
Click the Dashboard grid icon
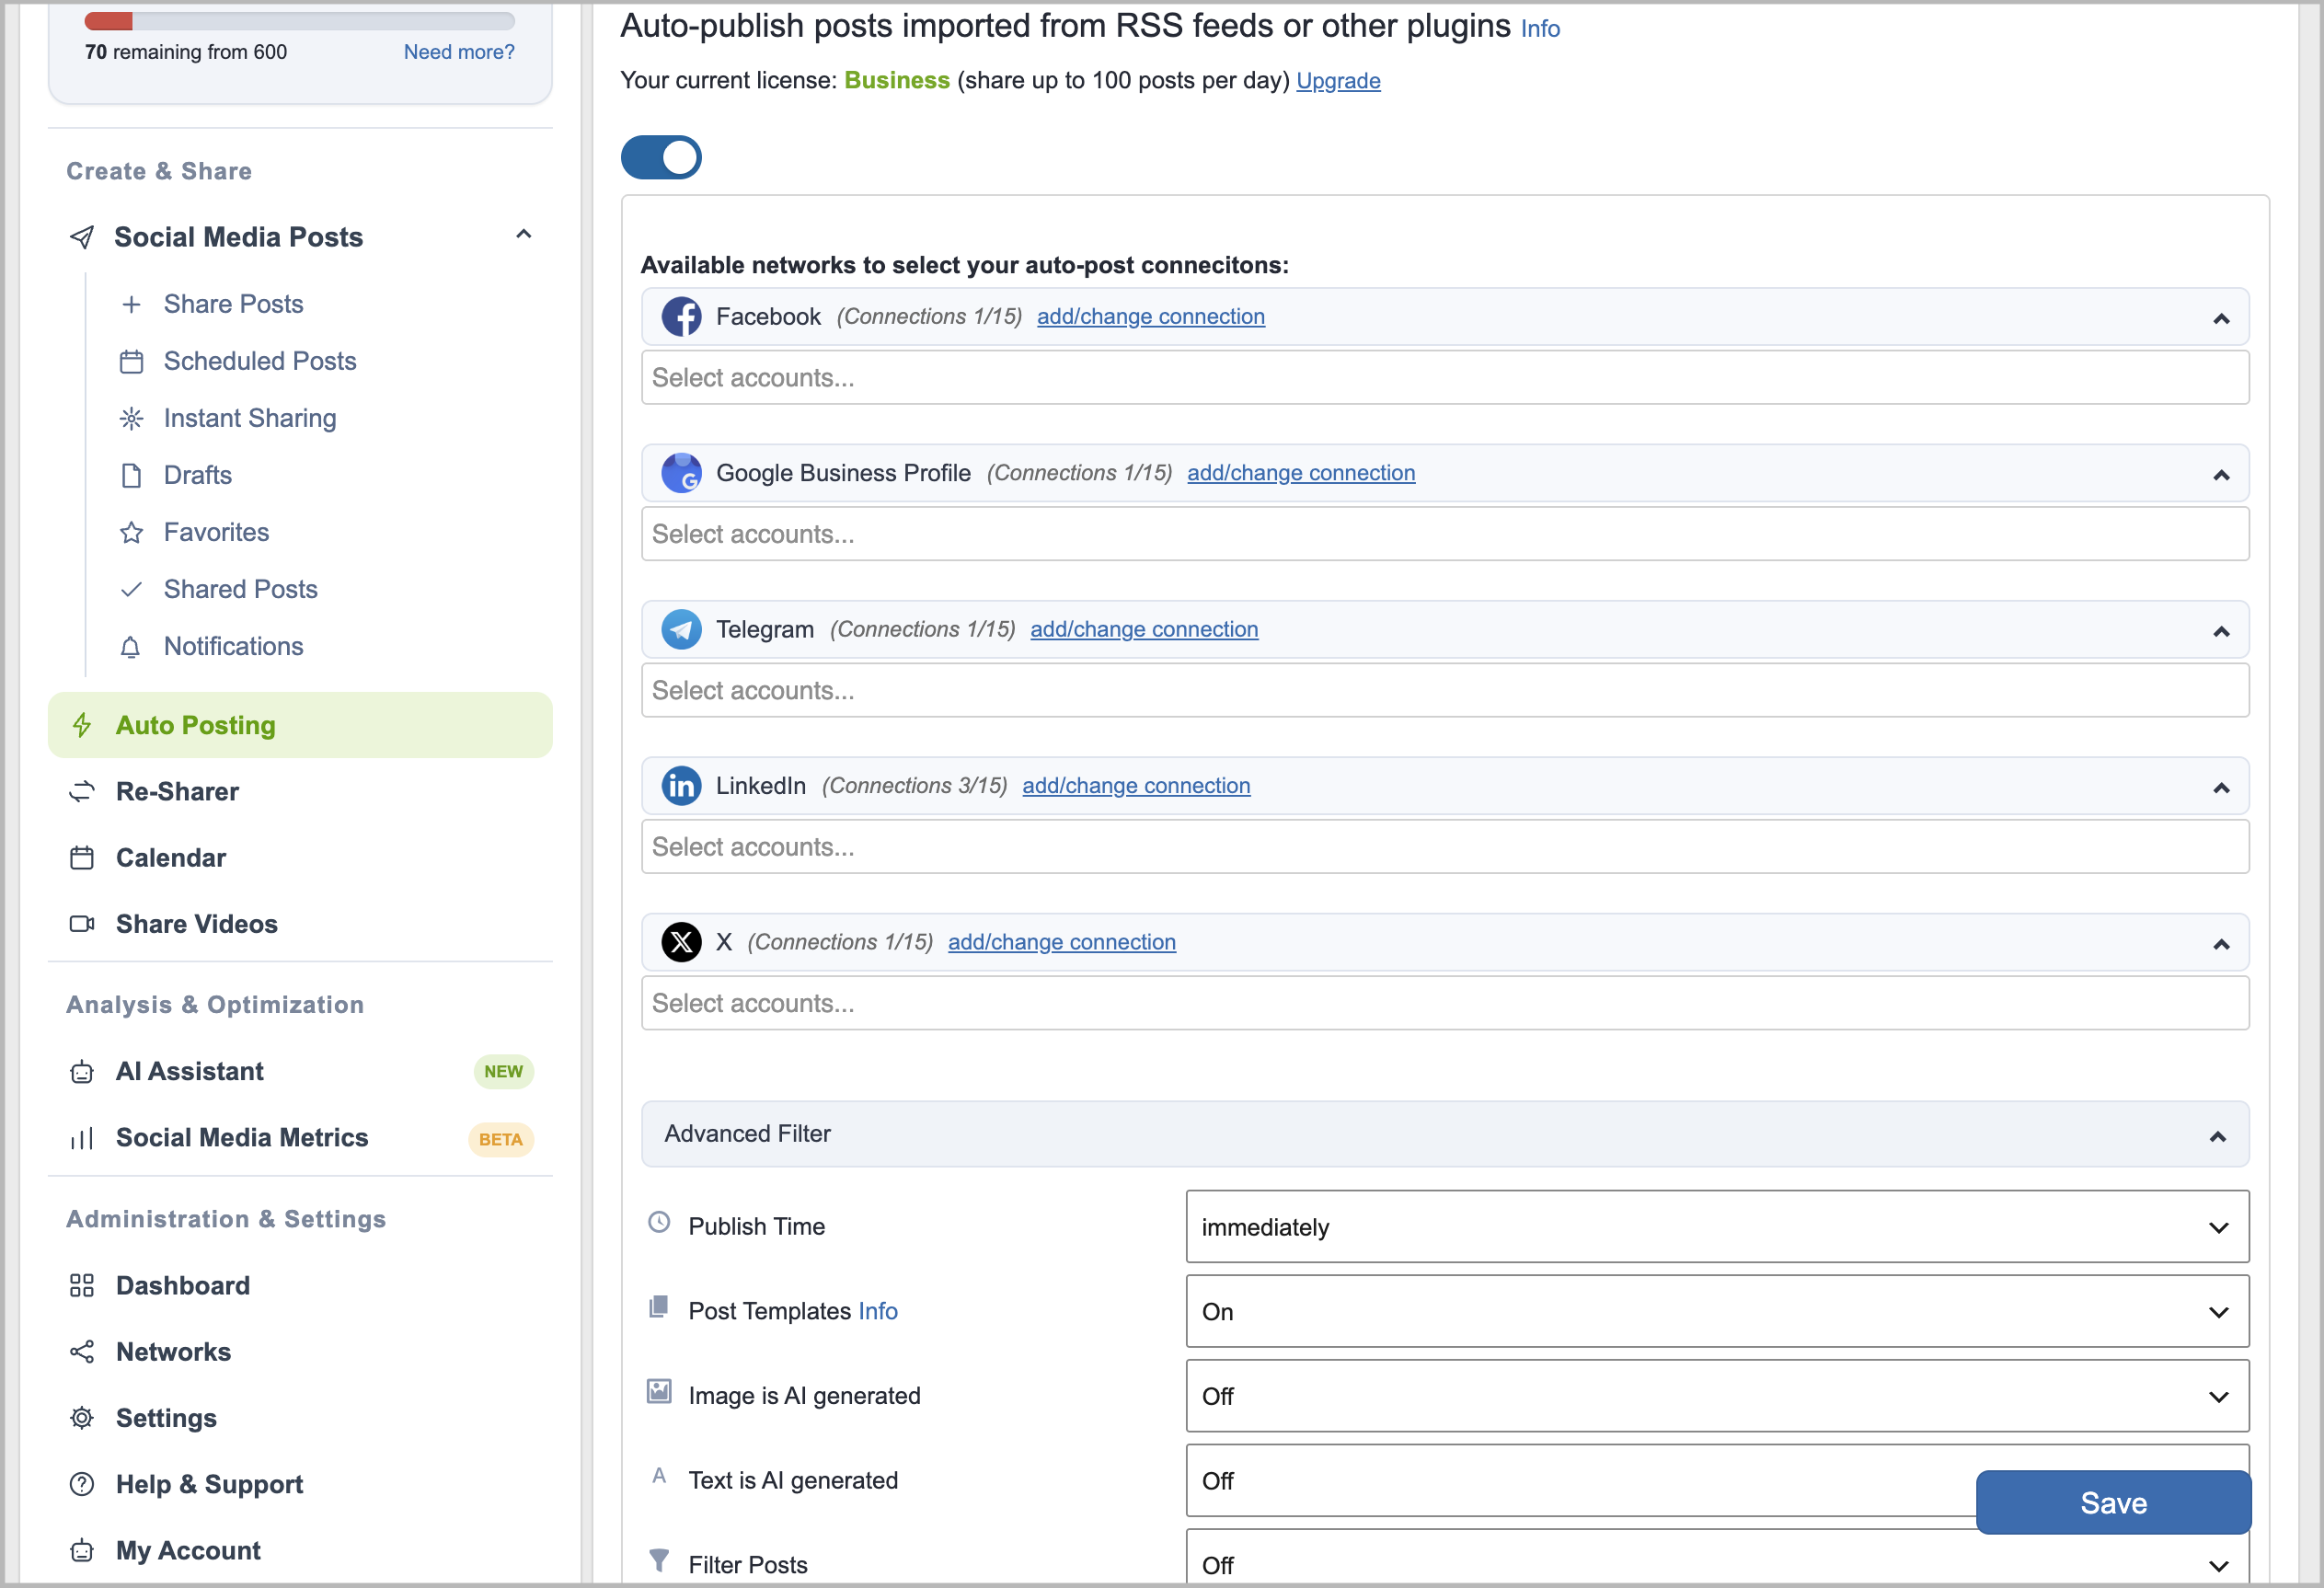(82, 1286)
